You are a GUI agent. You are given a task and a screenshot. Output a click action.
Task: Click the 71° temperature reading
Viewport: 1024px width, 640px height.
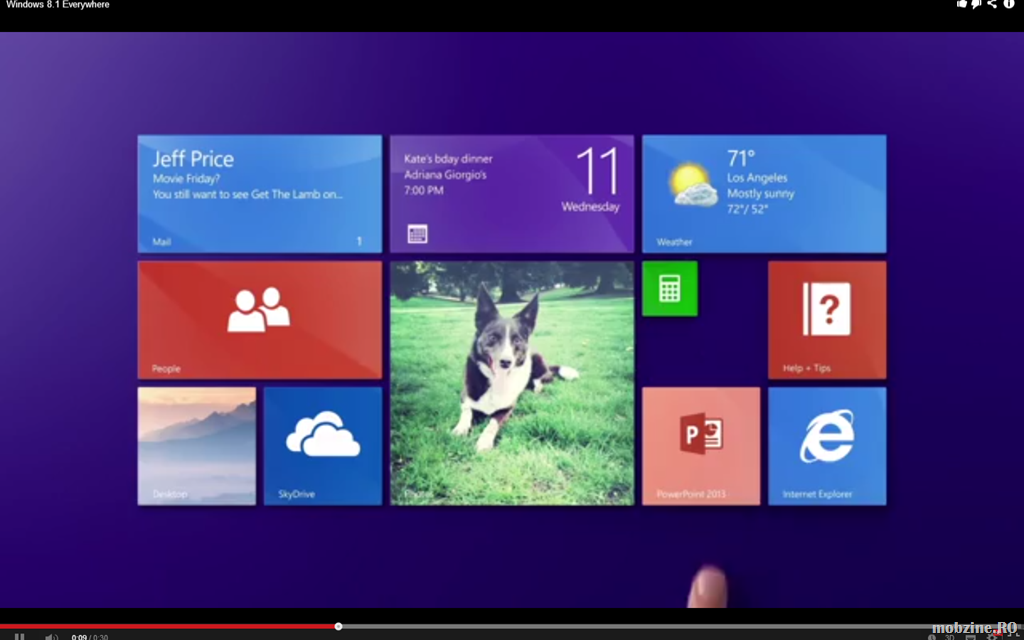point(741,158)
